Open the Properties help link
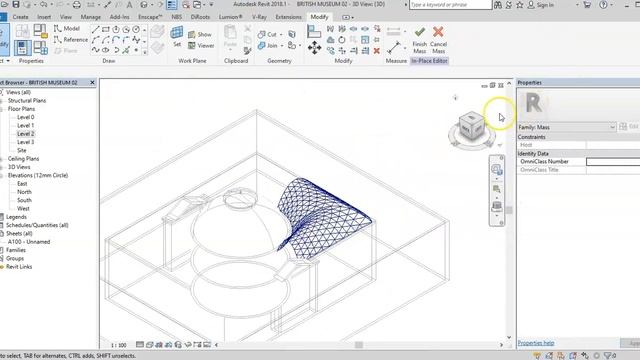Image resolution: width=640 pixels, height=360 pixels. pyautogui.click(x=536, y=343)
